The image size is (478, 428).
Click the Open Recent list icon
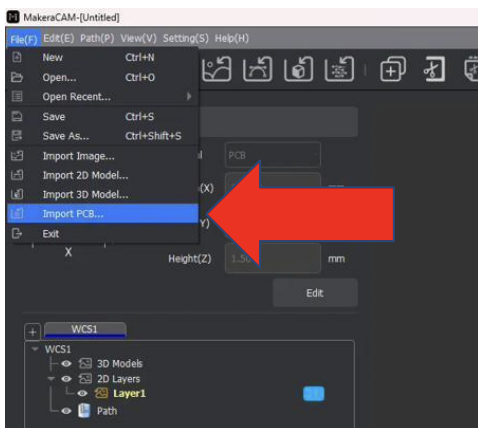coord(17,97)
